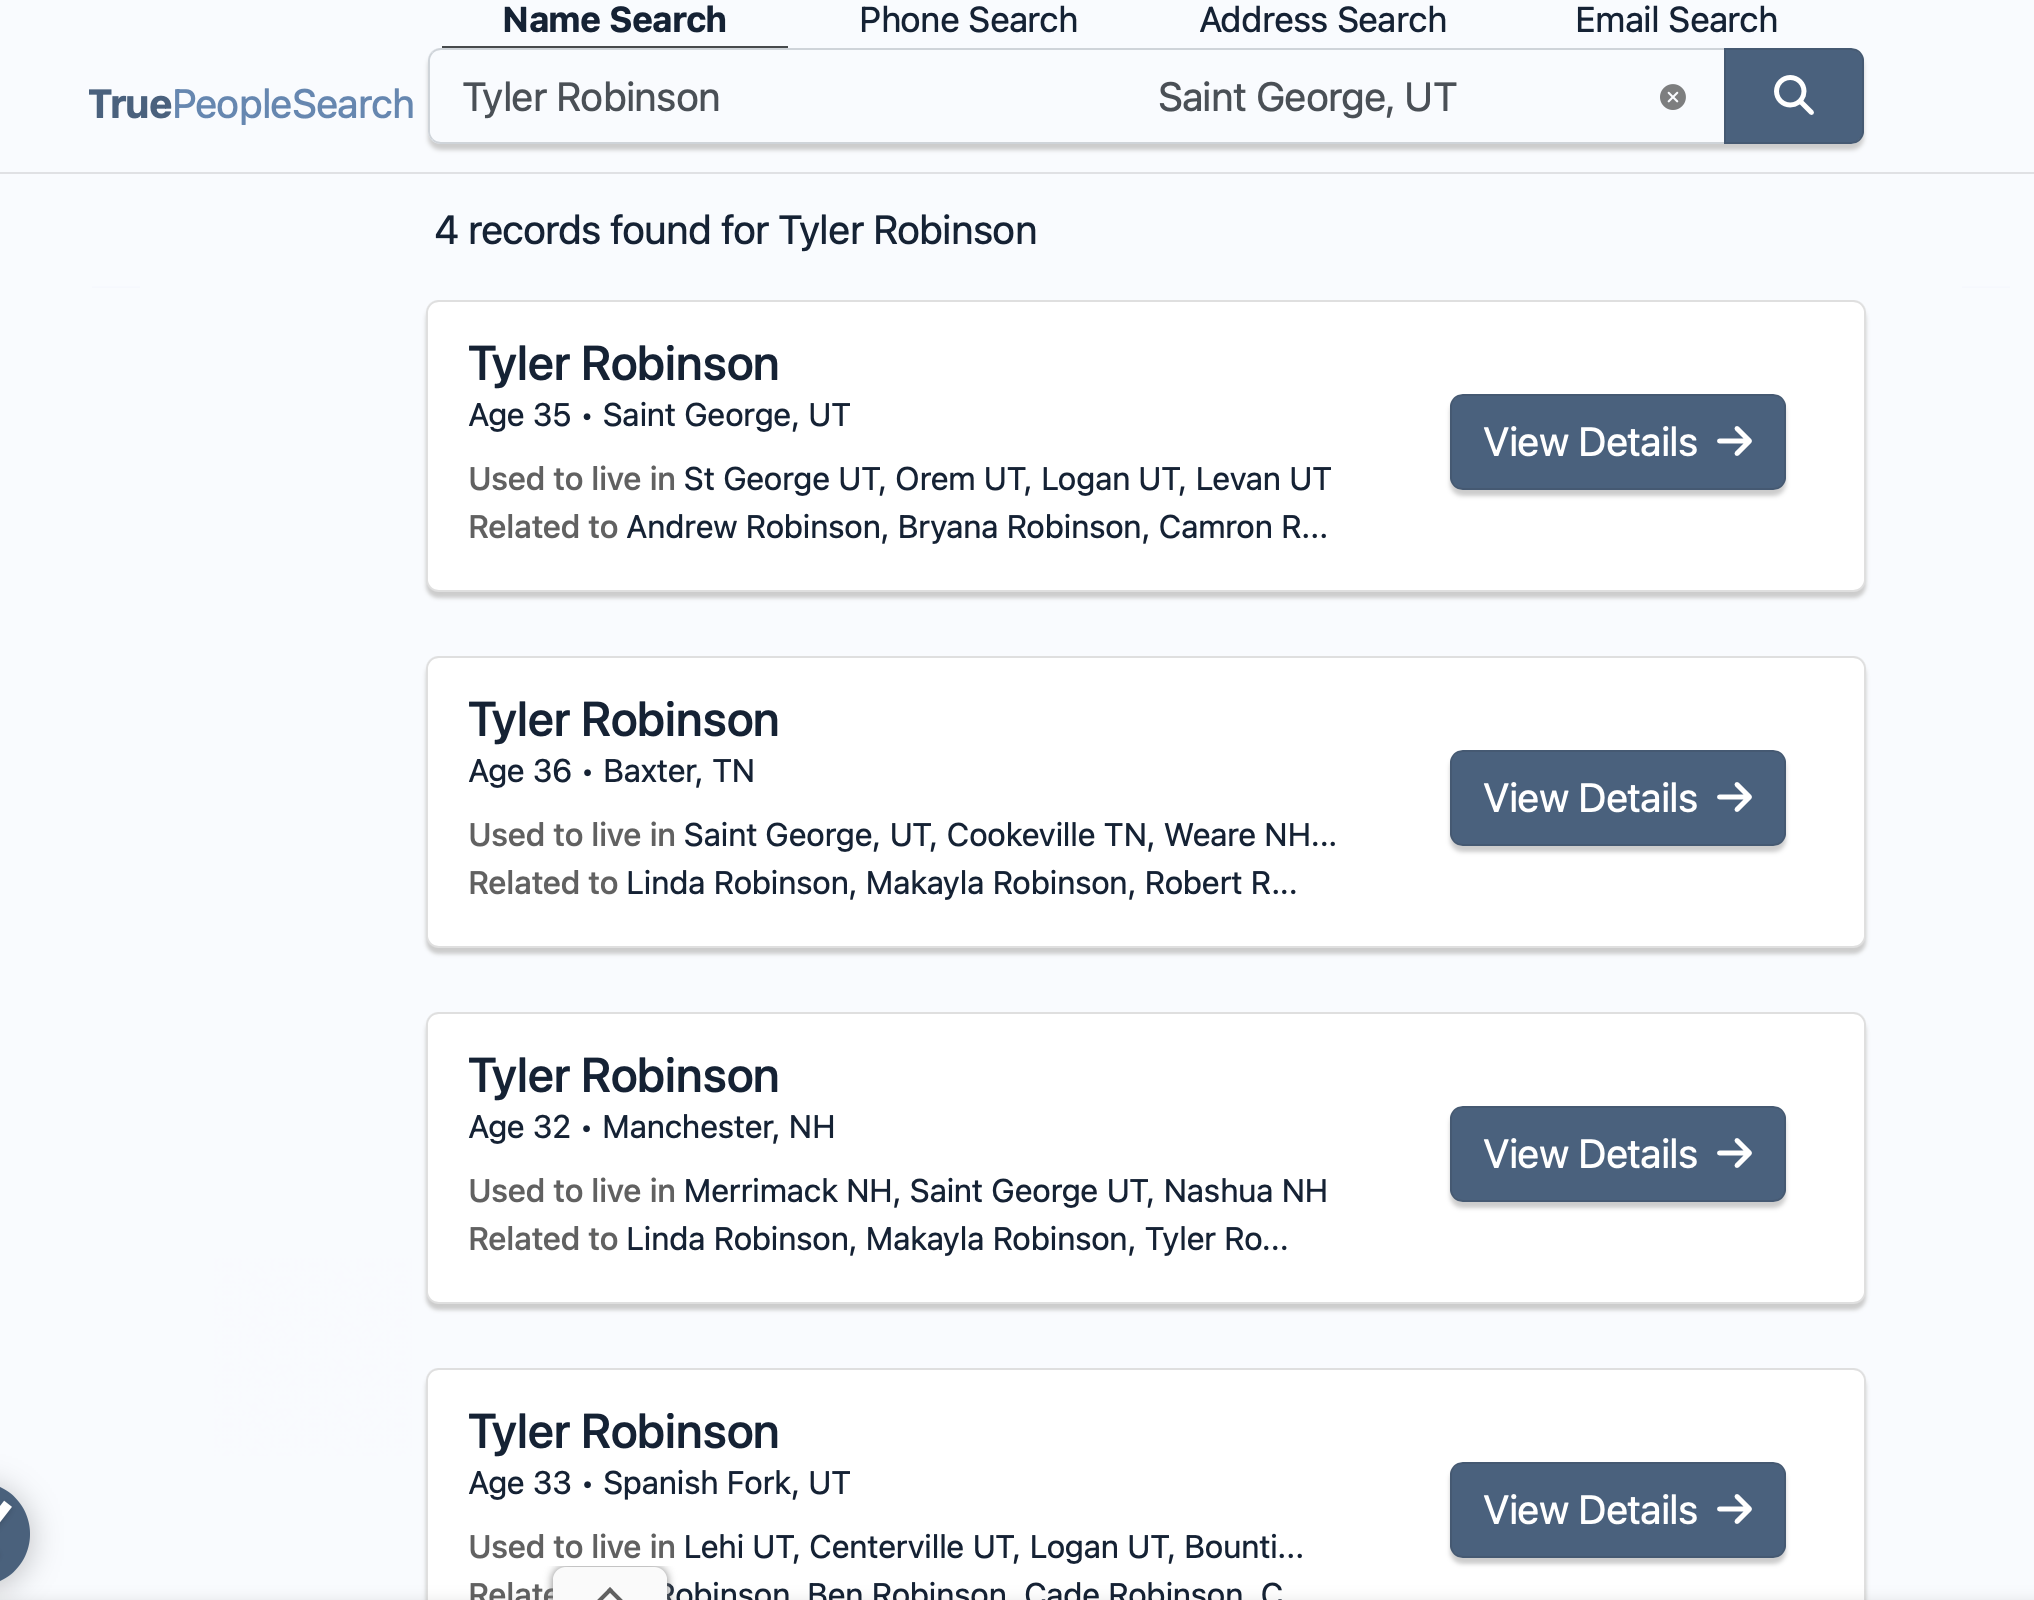Open the Tyler Robinson age 33 record name
Screen dimensions: 2034x1600
pos(623,1432)
